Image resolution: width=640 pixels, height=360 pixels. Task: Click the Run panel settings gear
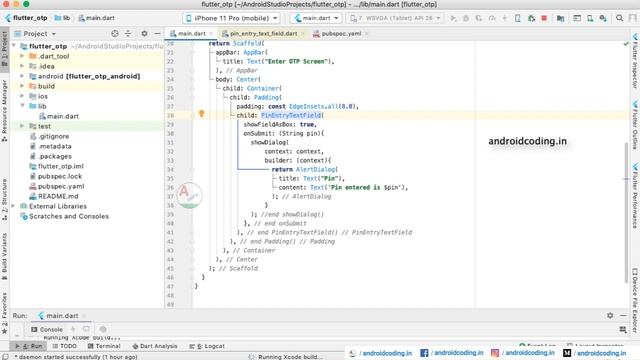pos(610,315)
